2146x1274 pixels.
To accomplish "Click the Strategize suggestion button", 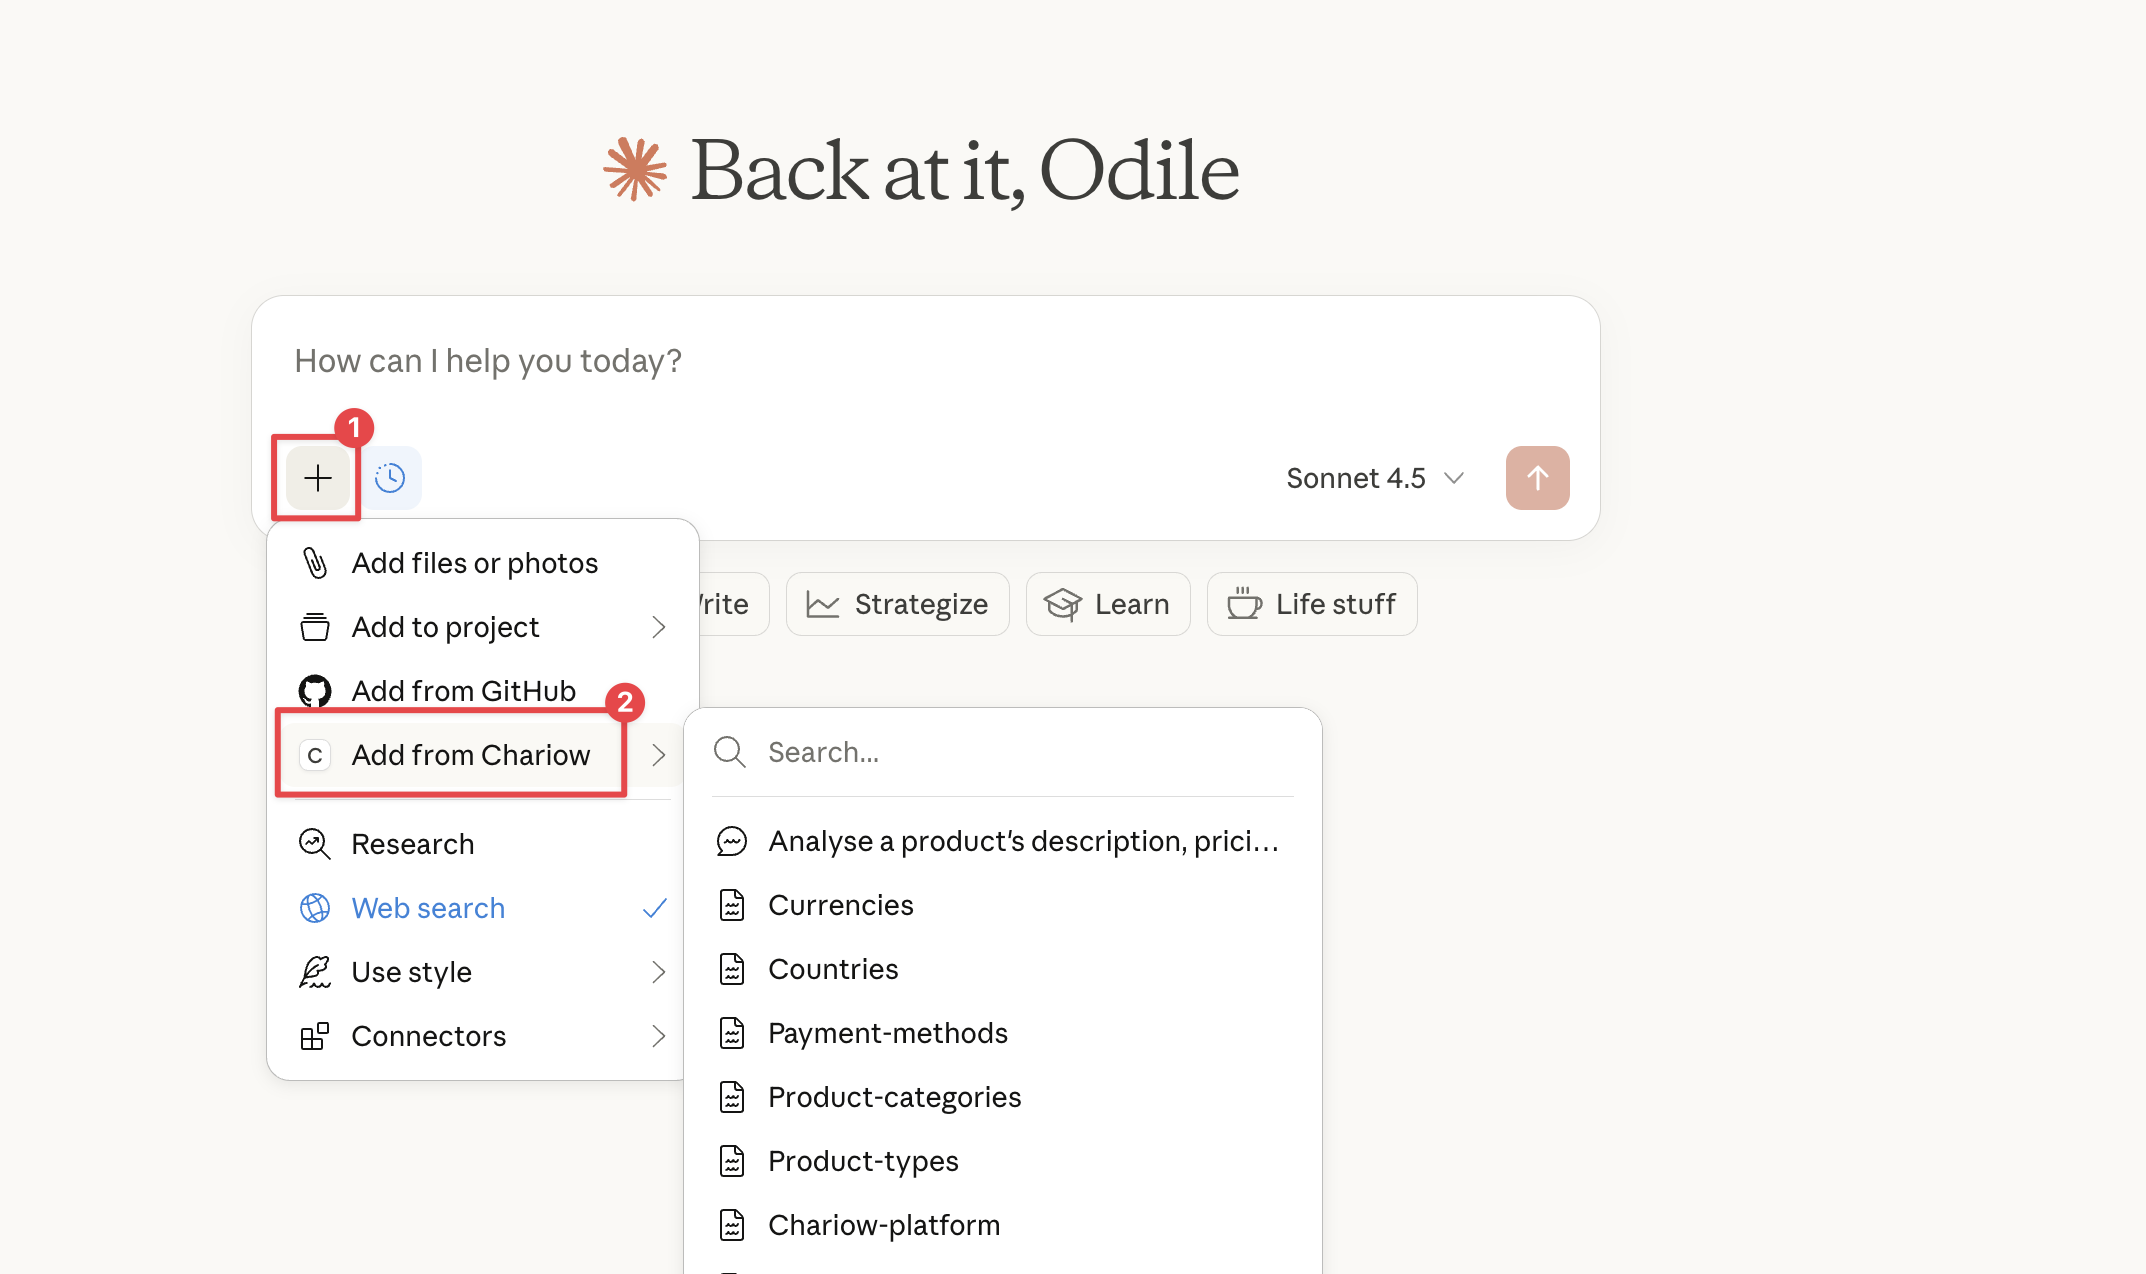I will click(x=898, y=604).
